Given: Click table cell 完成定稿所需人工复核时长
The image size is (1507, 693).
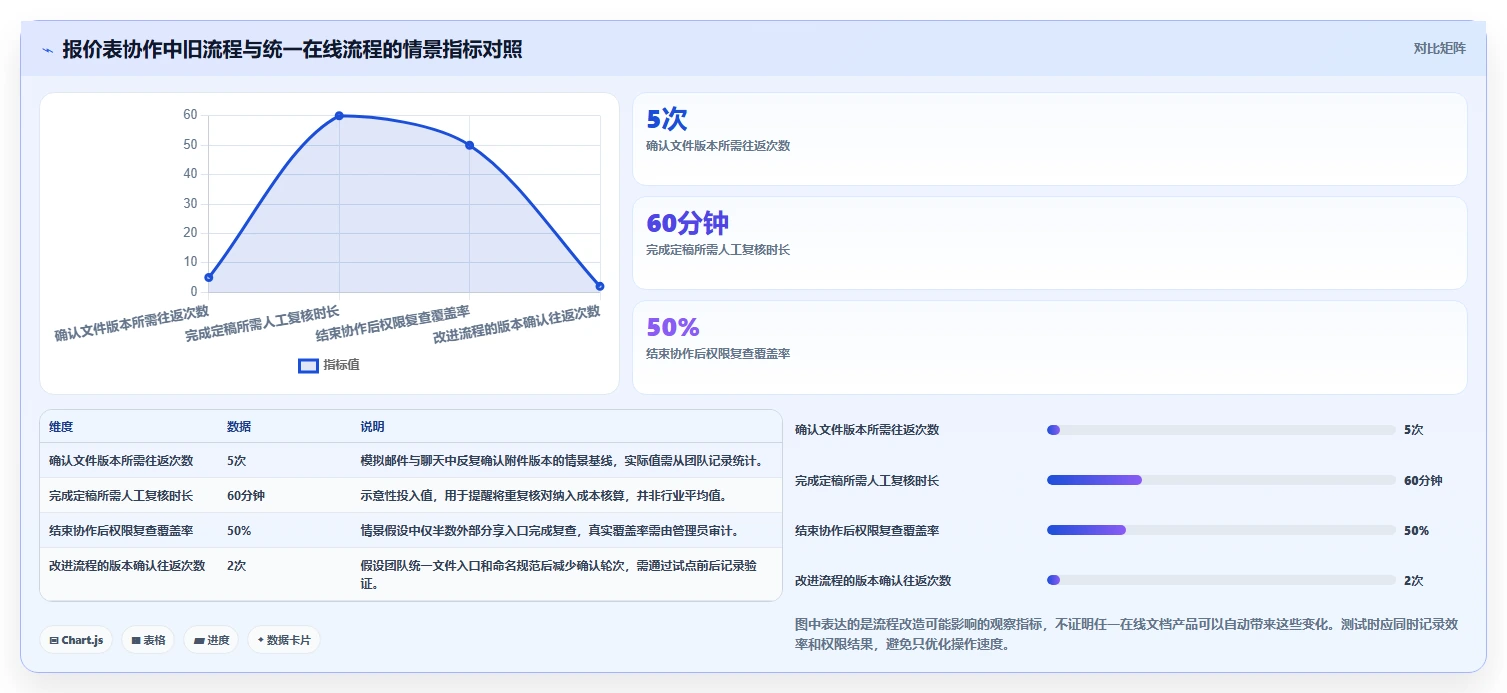Looking at the screenshot, I should pos(121,495).
